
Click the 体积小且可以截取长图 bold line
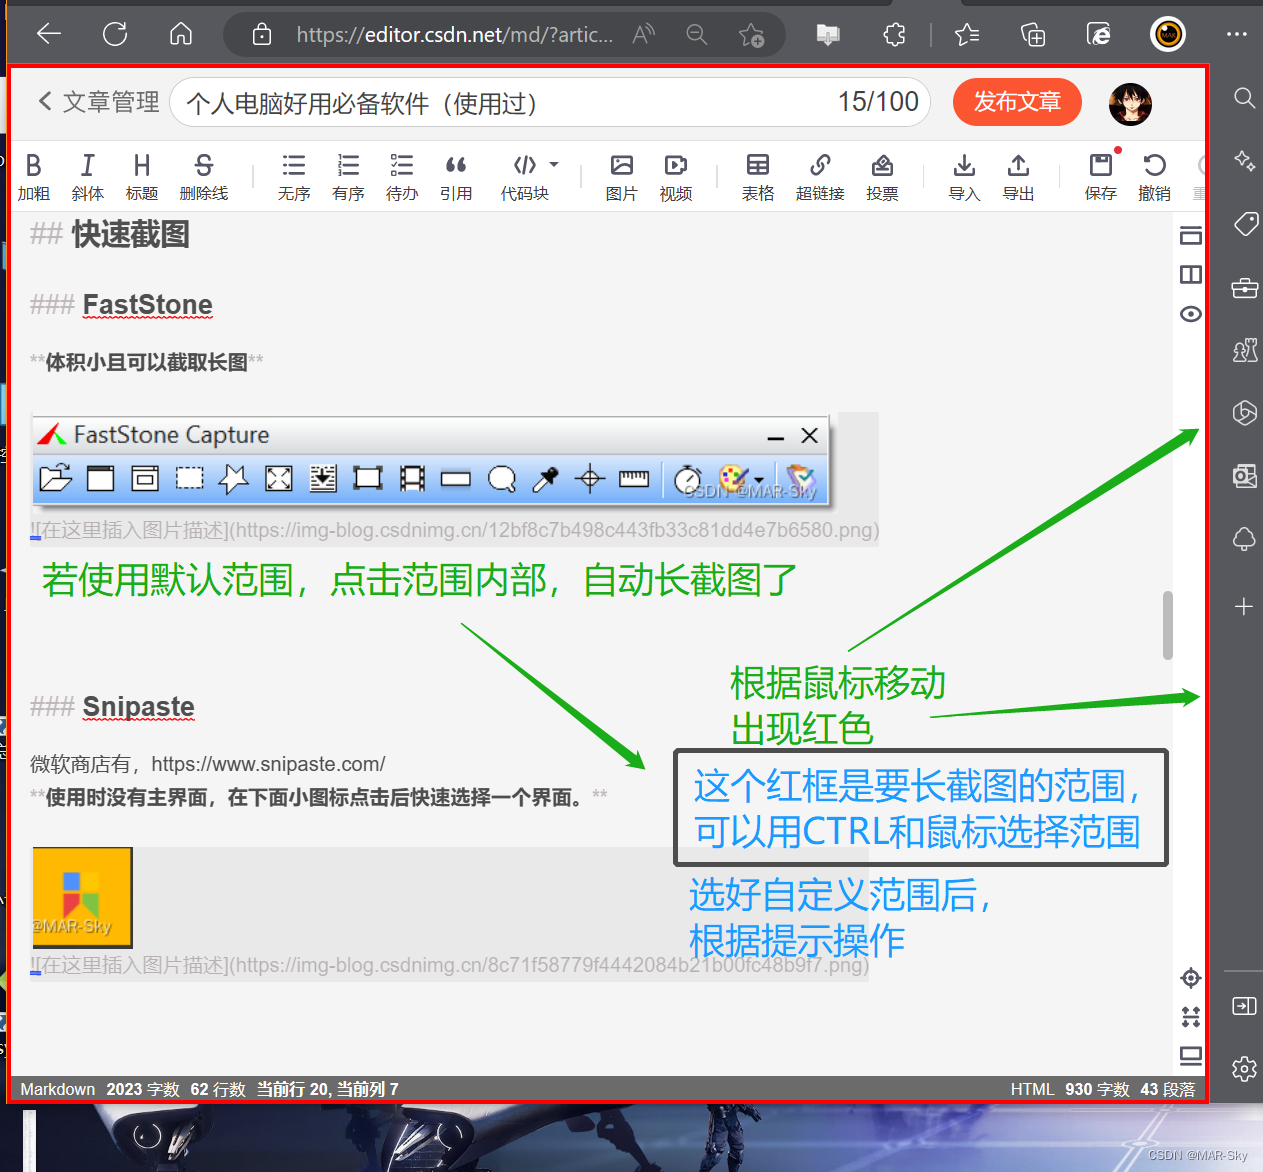tap(147, 362)
